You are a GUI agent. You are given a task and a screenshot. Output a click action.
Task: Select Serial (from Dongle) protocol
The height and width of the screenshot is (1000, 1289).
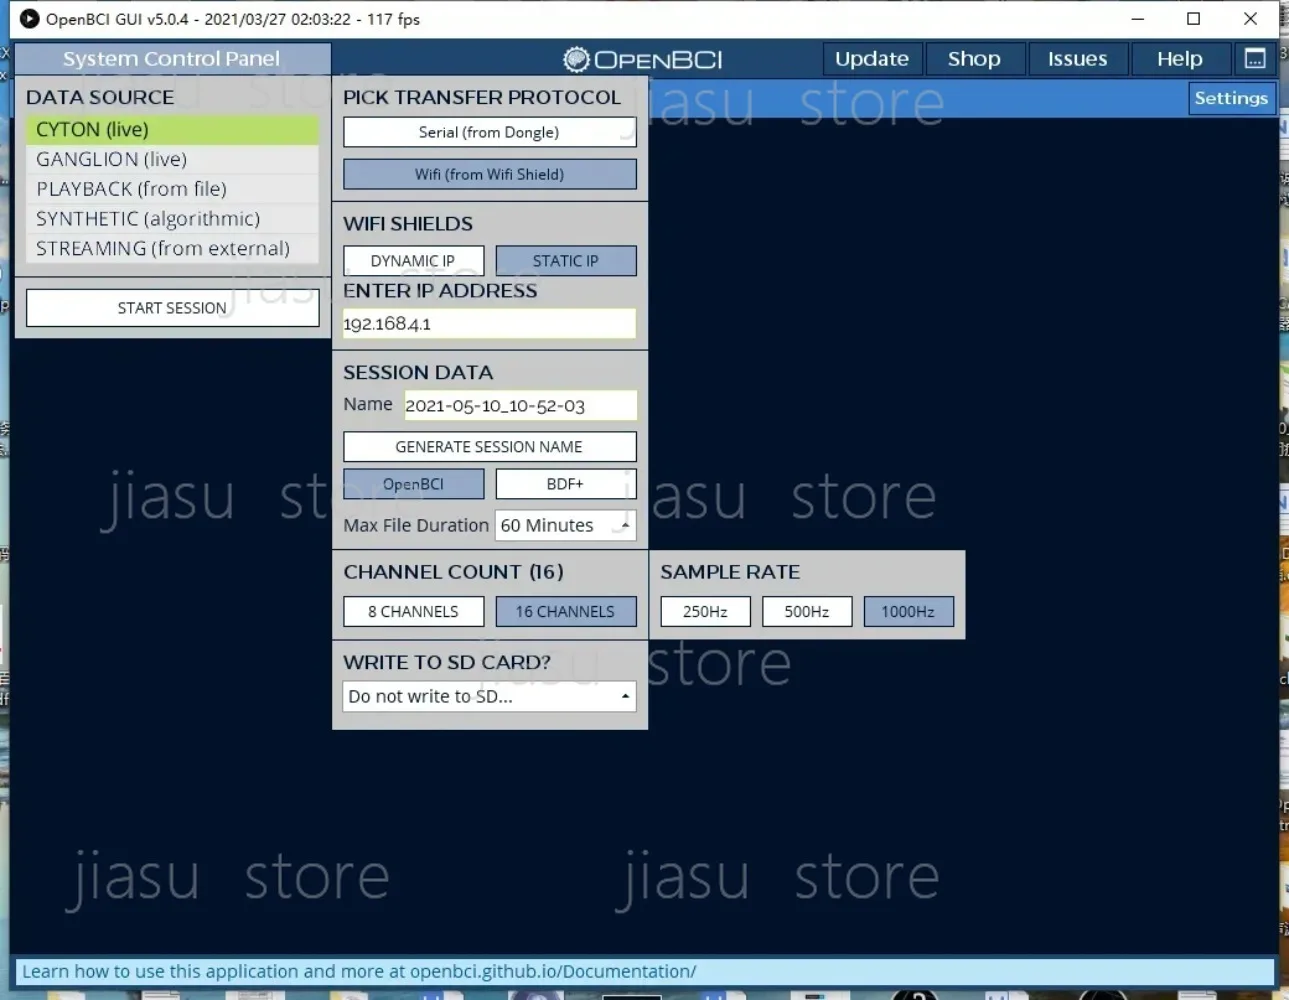click(490, 132)
